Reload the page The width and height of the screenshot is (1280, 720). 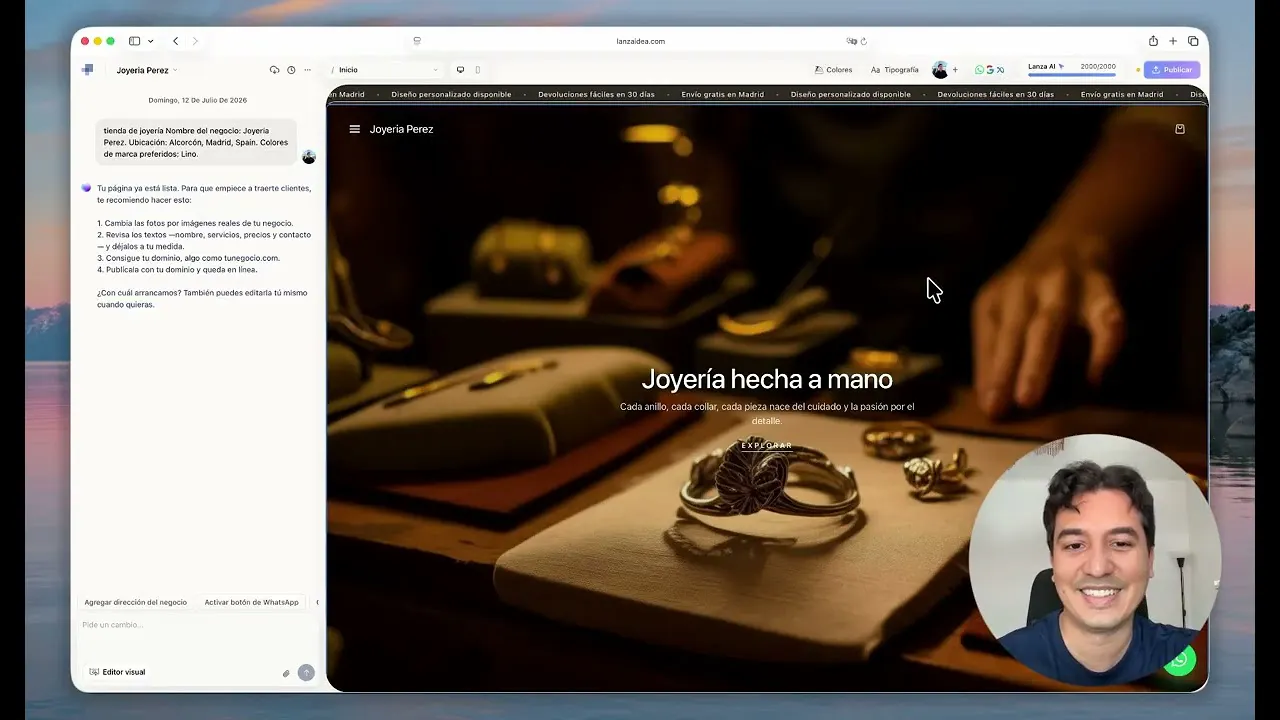coord(864,41)
